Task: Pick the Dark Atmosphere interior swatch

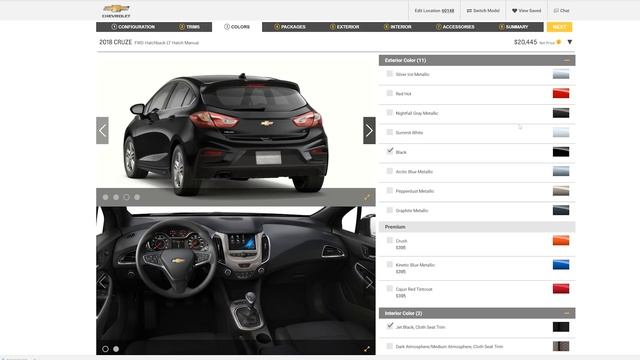Action: point(561,346)
